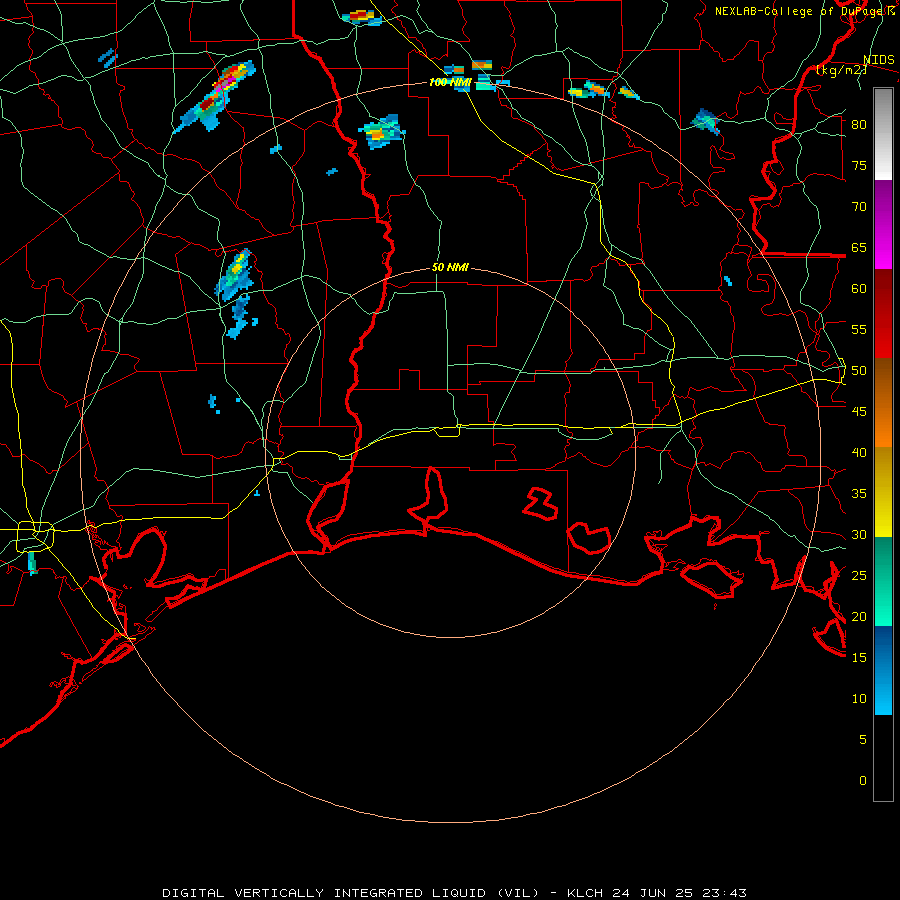This screenshot has height=900, width=900.
Task: Click the 20 value on the VIL scale
Action: coord(859,616)
